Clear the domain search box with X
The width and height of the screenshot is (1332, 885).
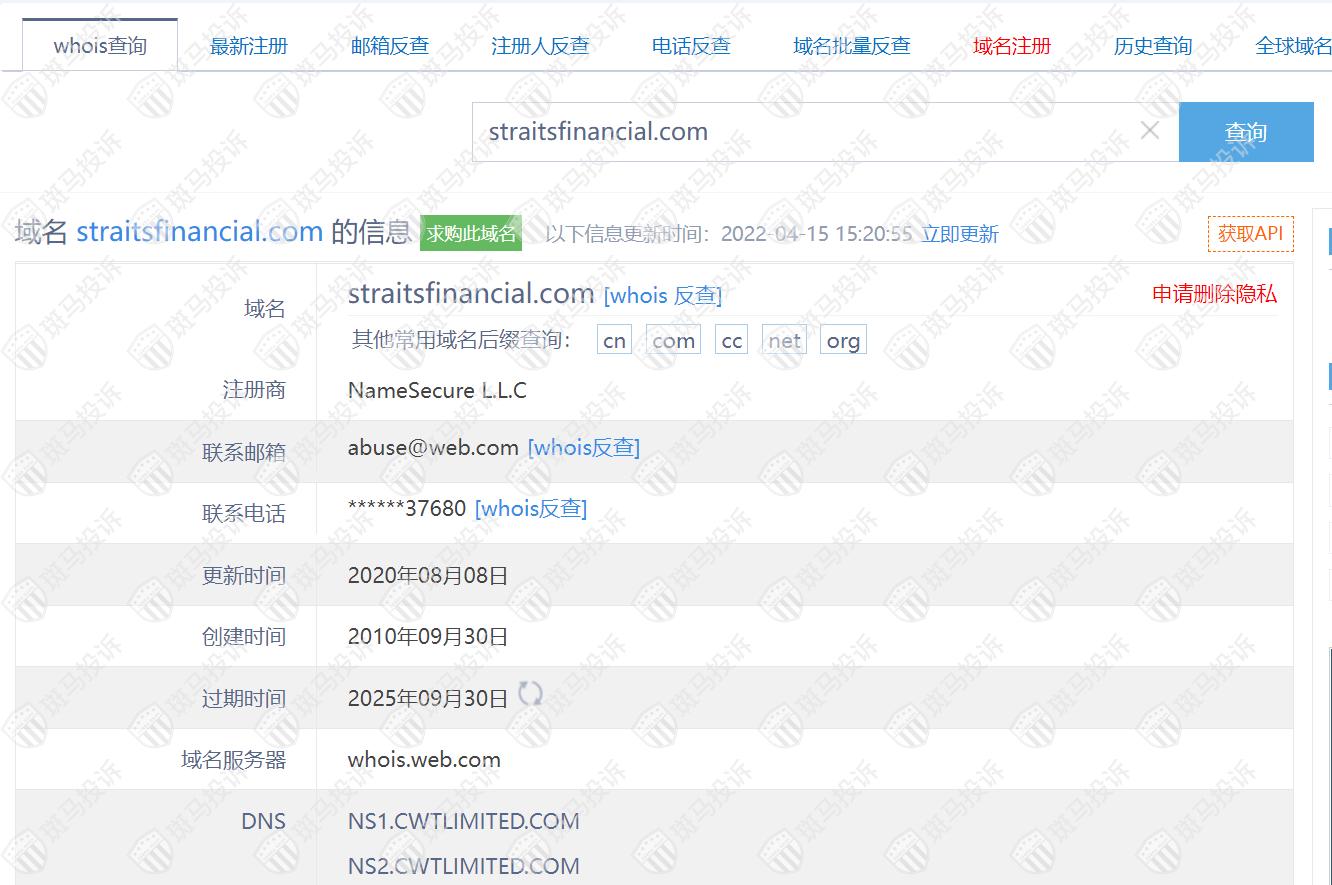(x=1150, y=131)
